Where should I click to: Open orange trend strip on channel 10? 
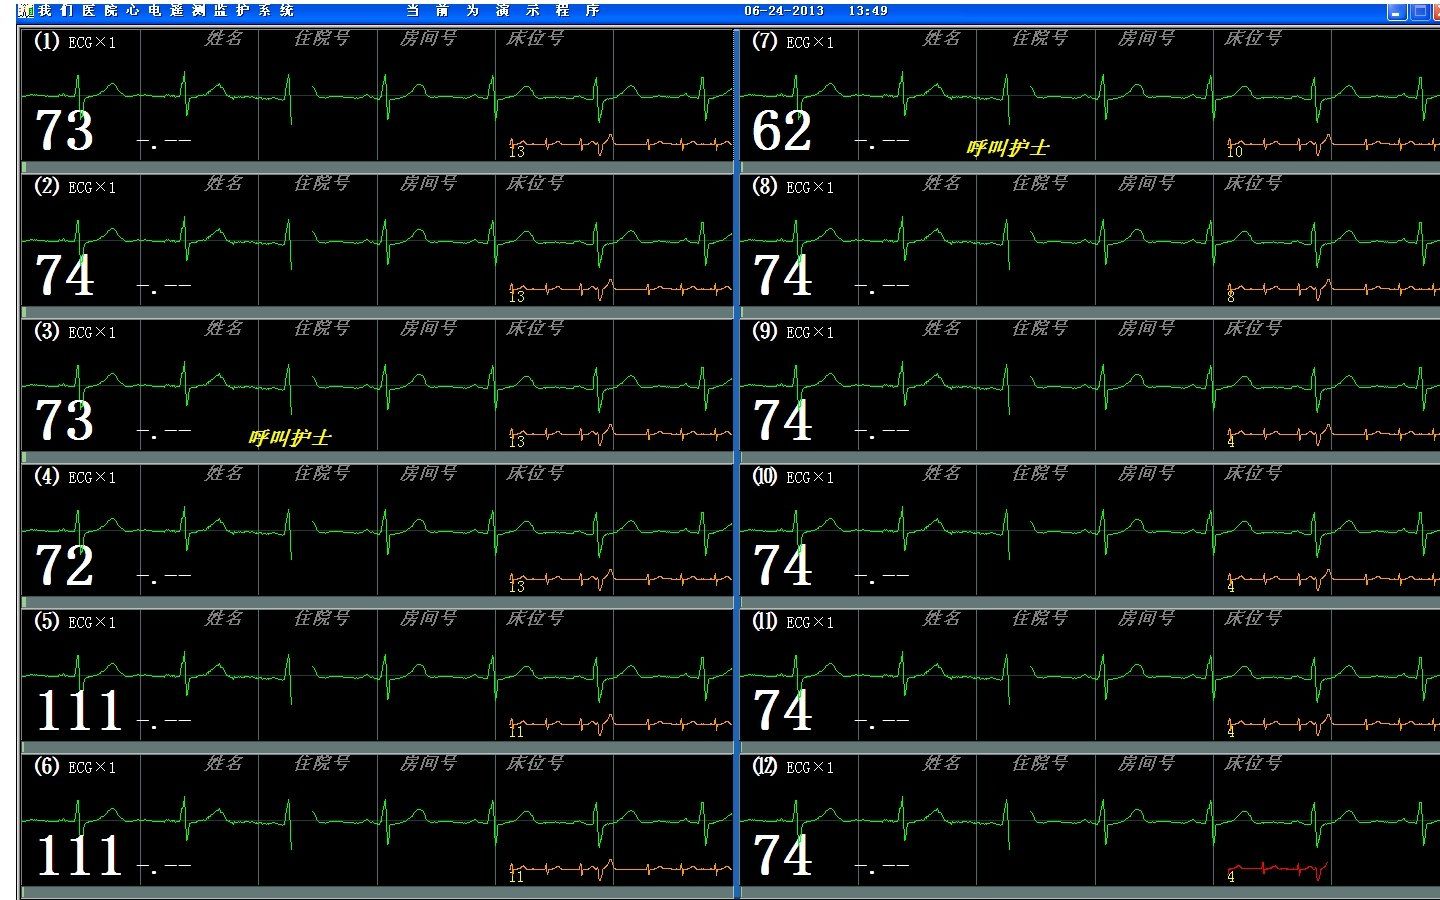[x=1333, y=580]
